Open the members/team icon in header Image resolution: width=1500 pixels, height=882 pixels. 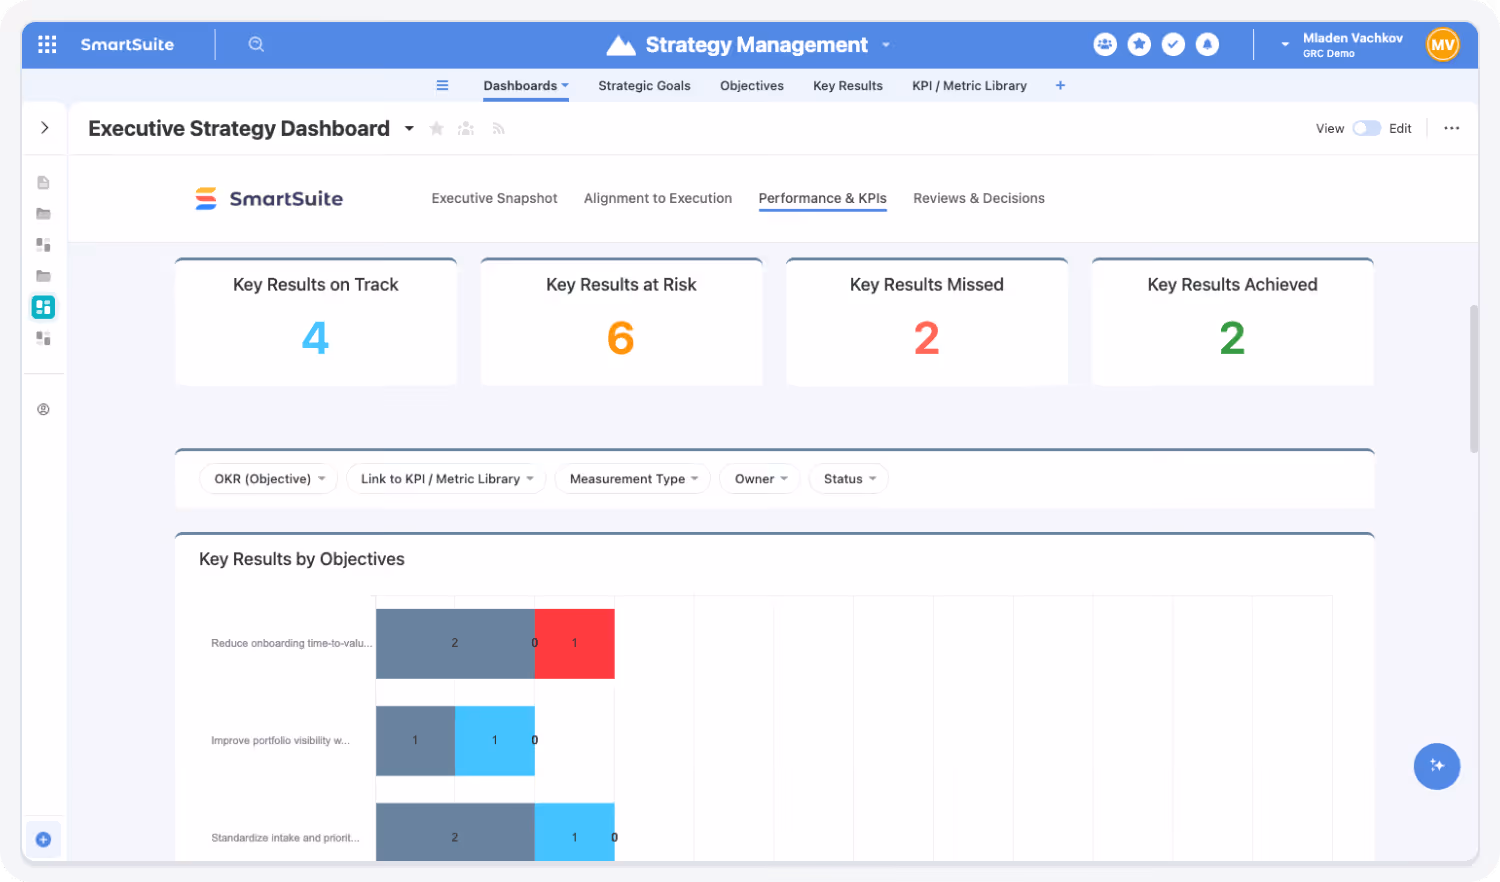(1105, 44)
